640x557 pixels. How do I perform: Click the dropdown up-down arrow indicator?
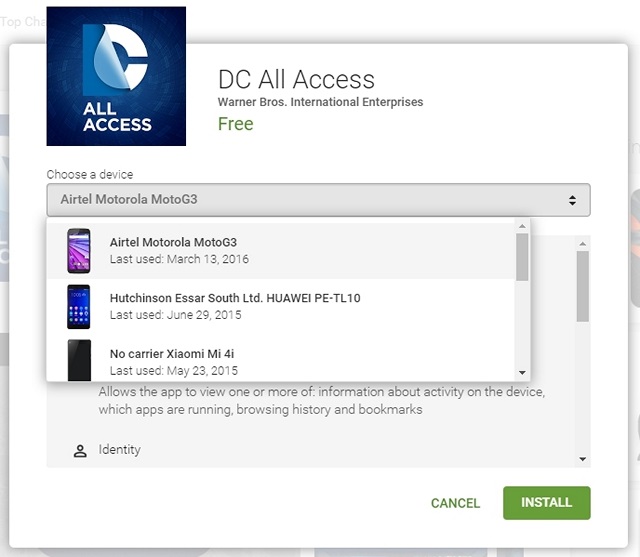[572, 200]
